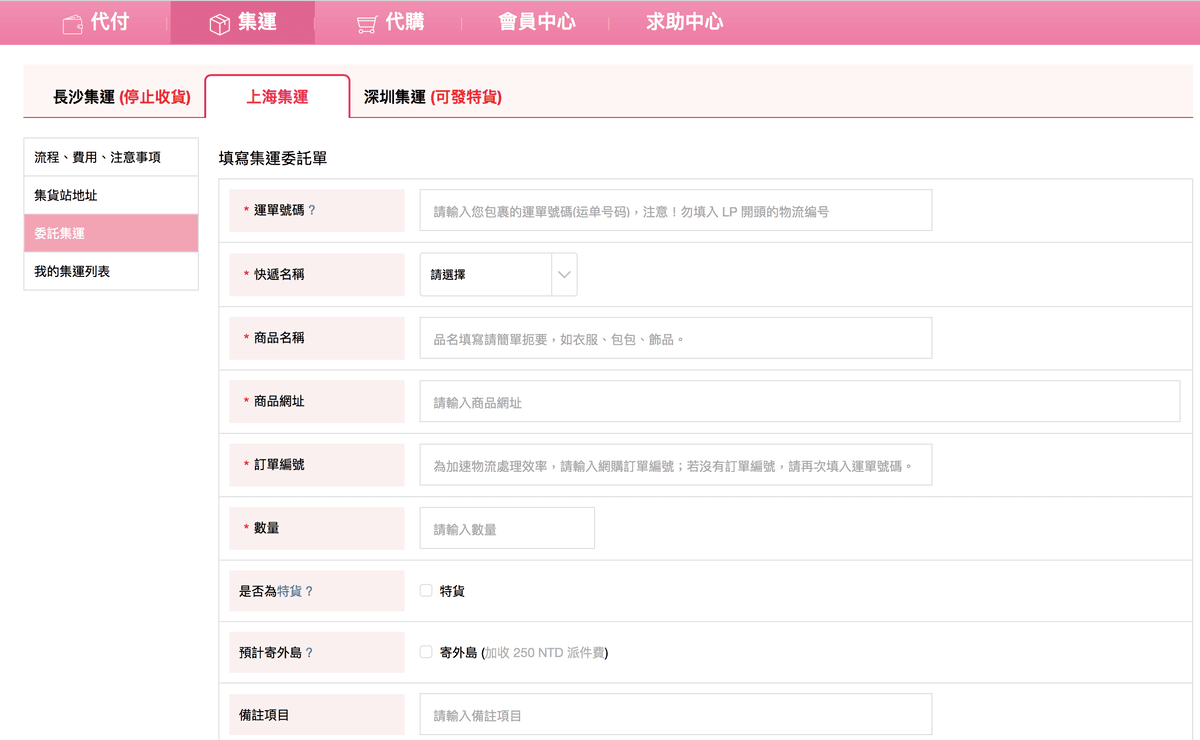
Task: Select the 上海集運 tab
Action: point(277,97)
